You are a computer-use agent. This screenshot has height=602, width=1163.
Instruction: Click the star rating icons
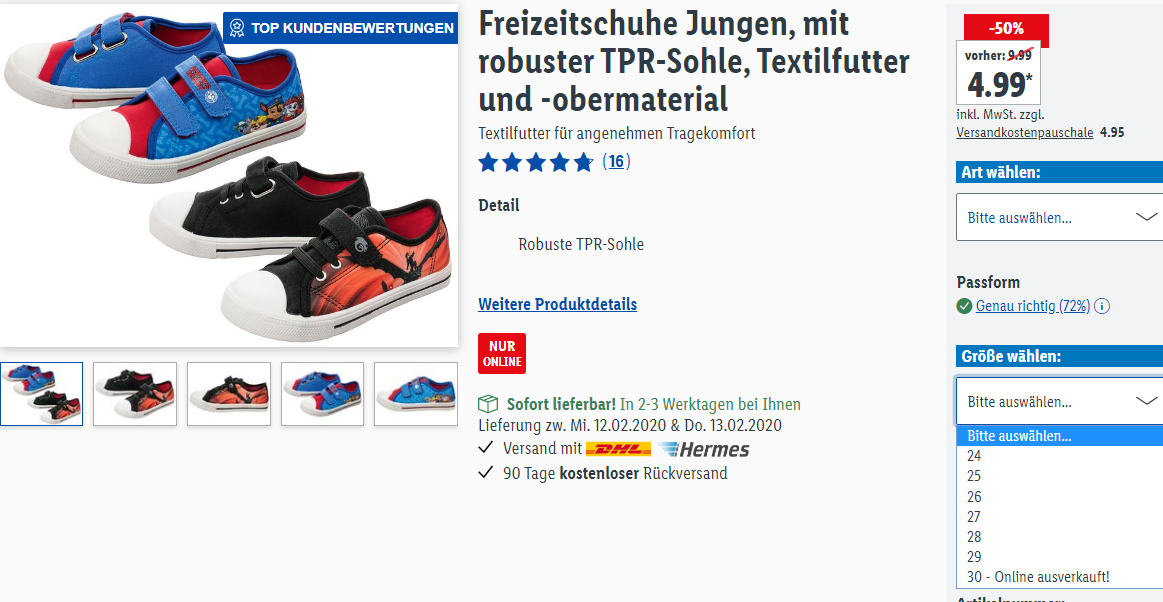536,162
